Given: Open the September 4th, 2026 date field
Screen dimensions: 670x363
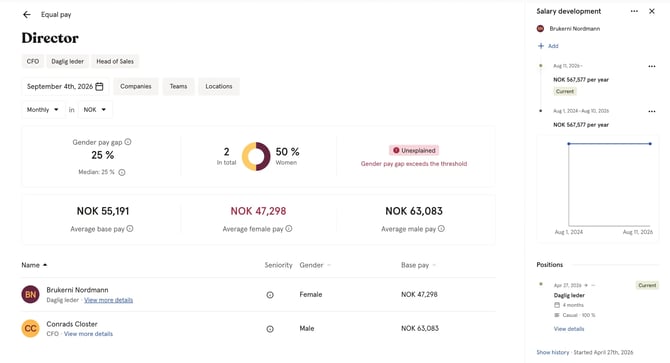Looking at the screenshot, I should [65, 86].
